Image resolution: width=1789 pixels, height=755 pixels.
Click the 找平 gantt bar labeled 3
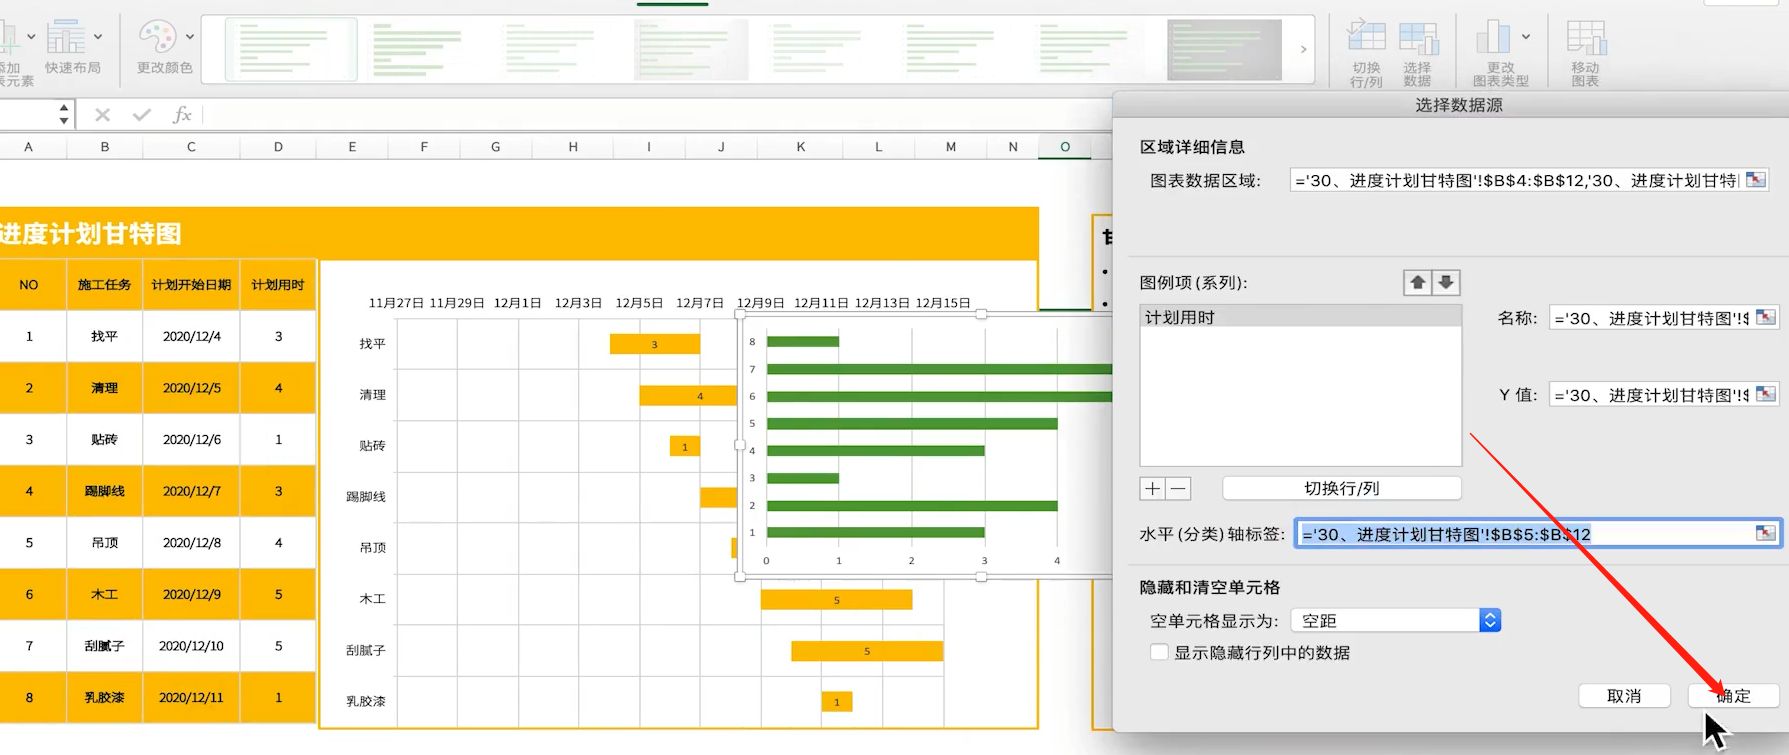coord(655,344)
